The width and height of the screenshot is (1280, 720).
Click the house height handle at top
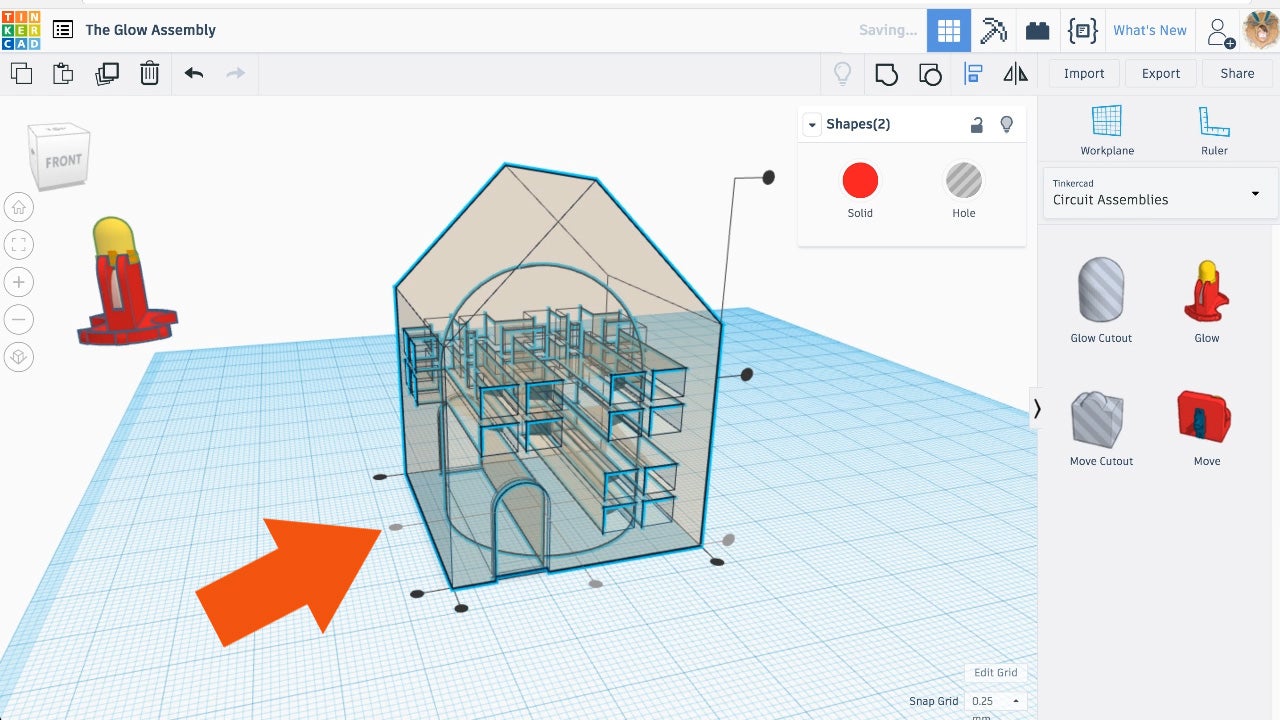[768, 177]
